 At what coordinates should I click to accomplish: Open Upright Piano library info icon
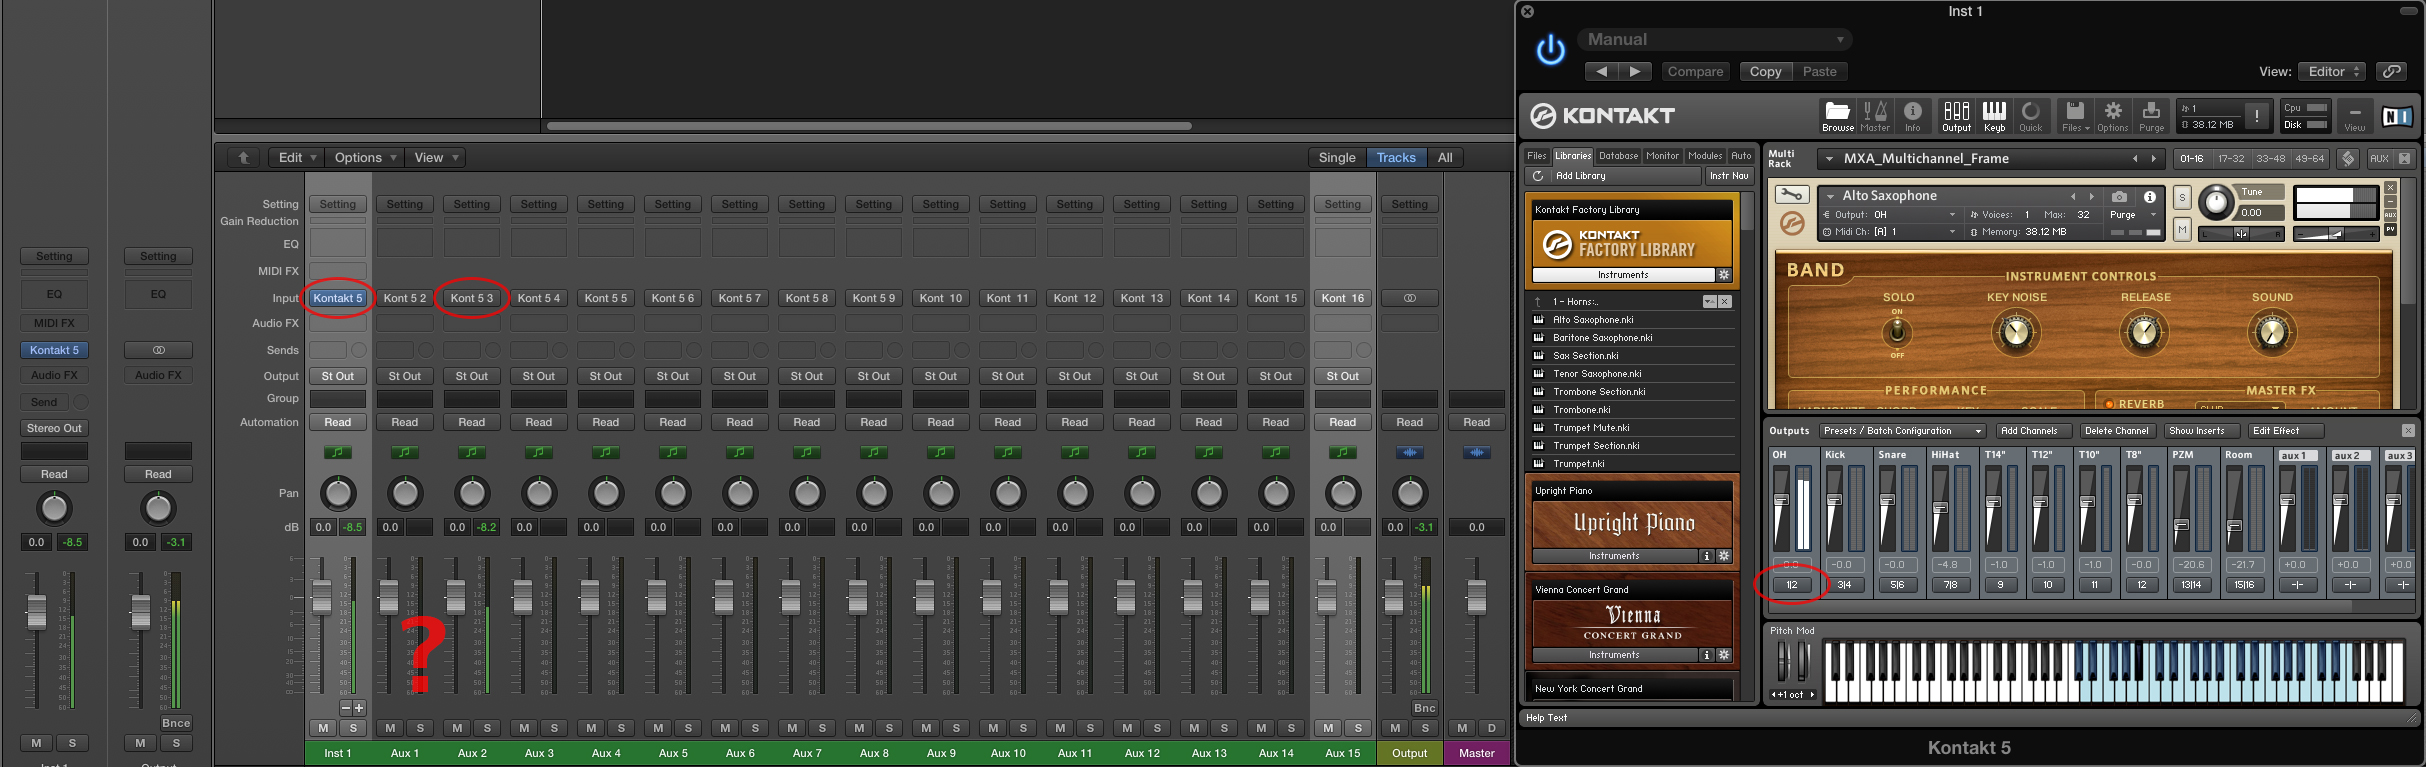pos(1707,556)
